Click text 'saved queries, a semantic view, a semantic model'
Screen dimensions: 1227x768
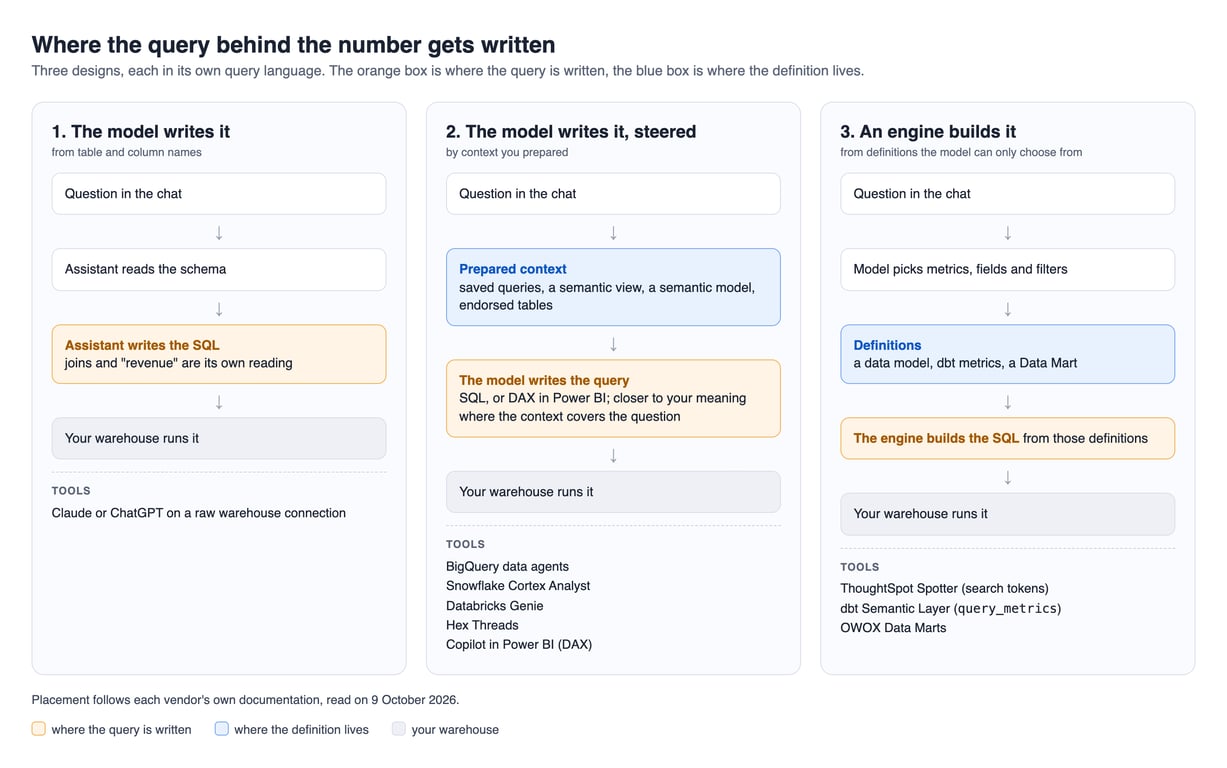607,287
